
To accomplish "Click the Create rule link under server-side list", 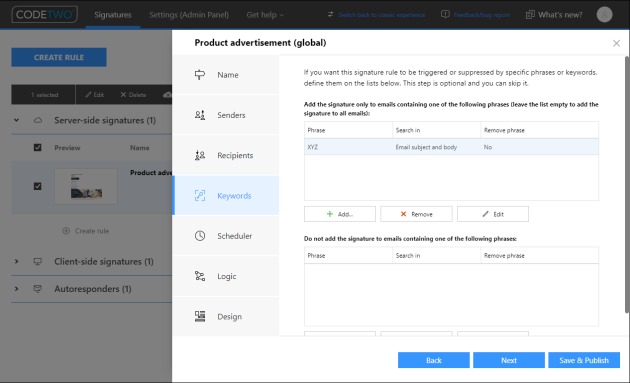I will click(92, 231).
